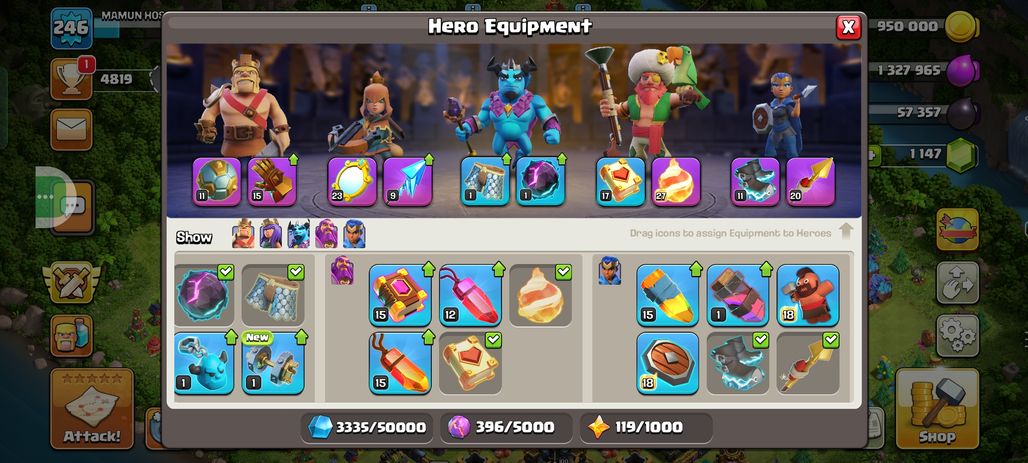Select the Minion Prince hero portrait

pos(508,105)
